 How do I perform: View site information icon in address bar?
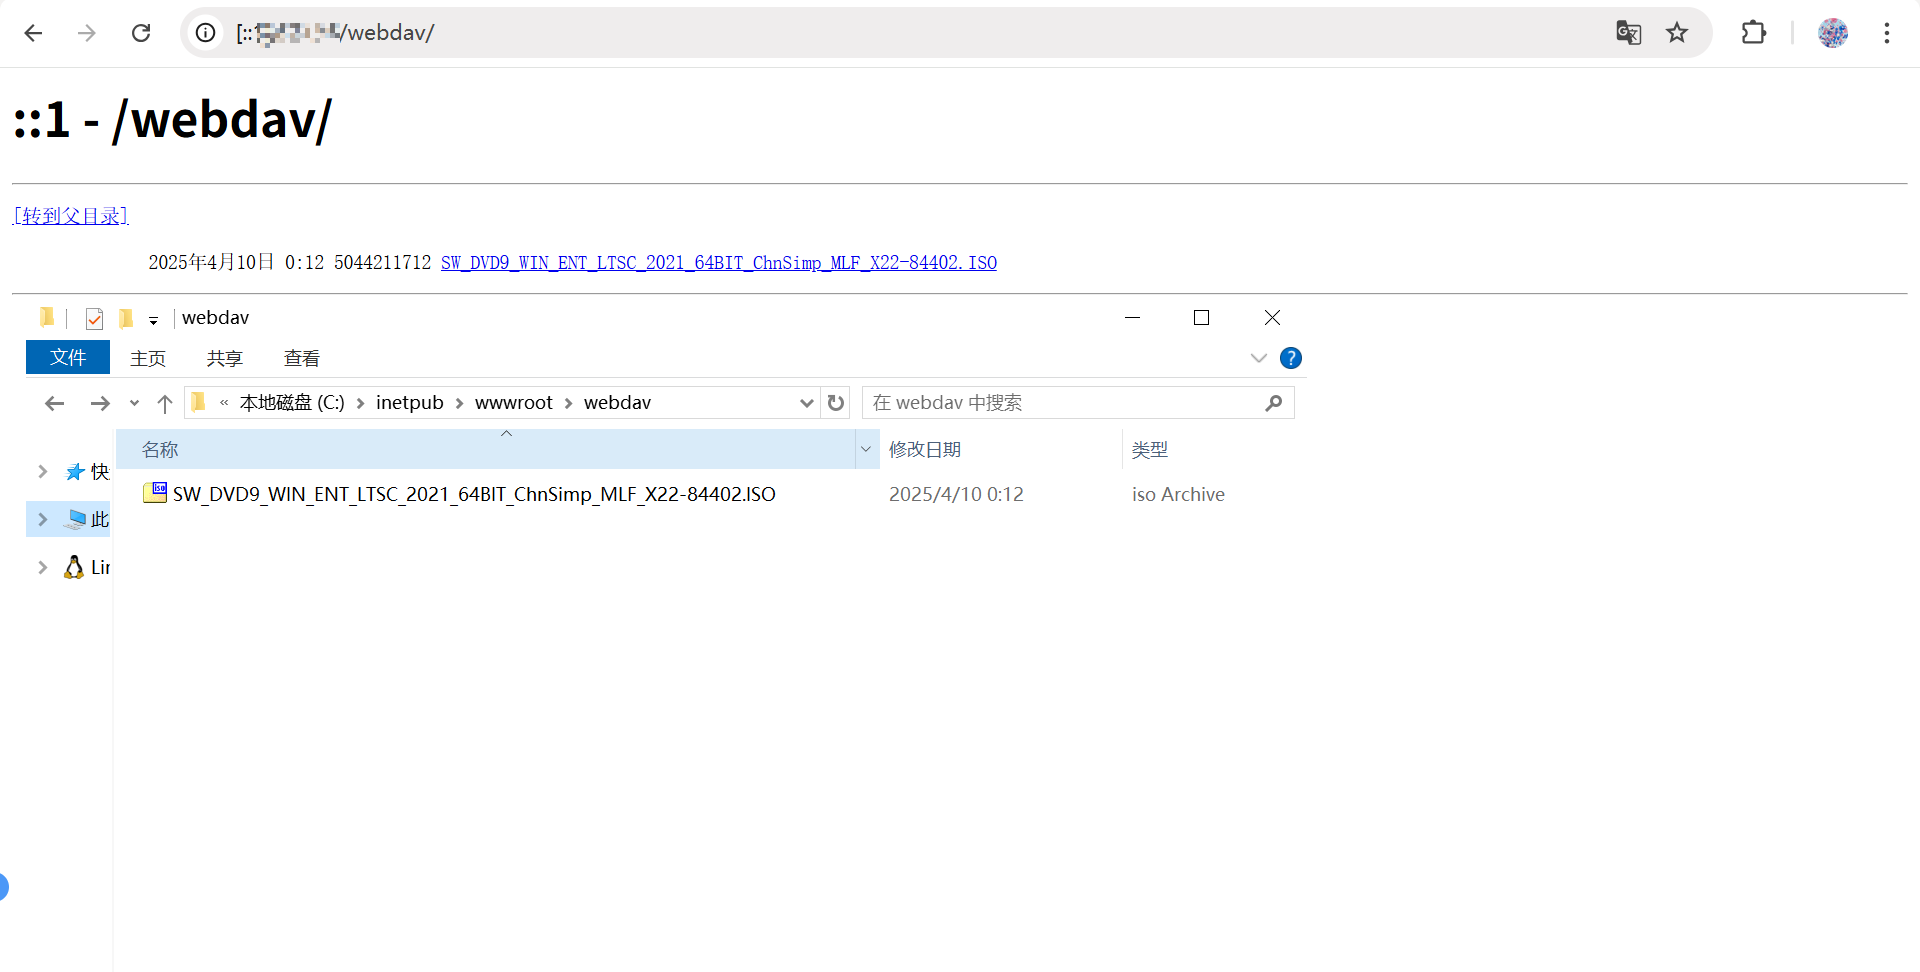205,33
